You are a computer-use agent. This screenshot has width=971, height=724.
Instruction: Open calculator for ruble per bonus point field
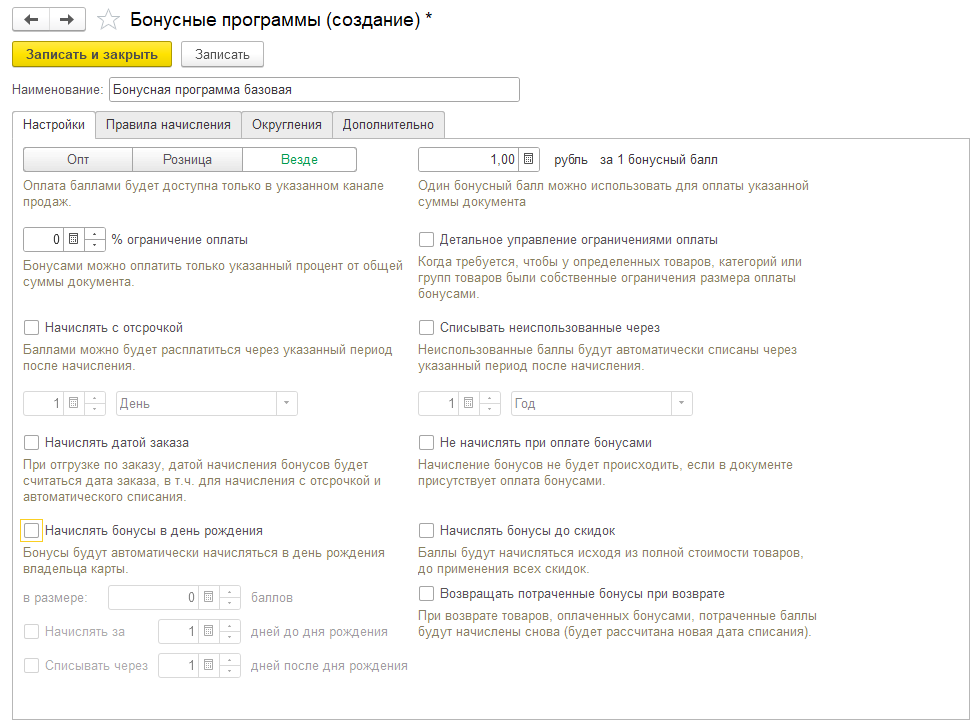528,159
